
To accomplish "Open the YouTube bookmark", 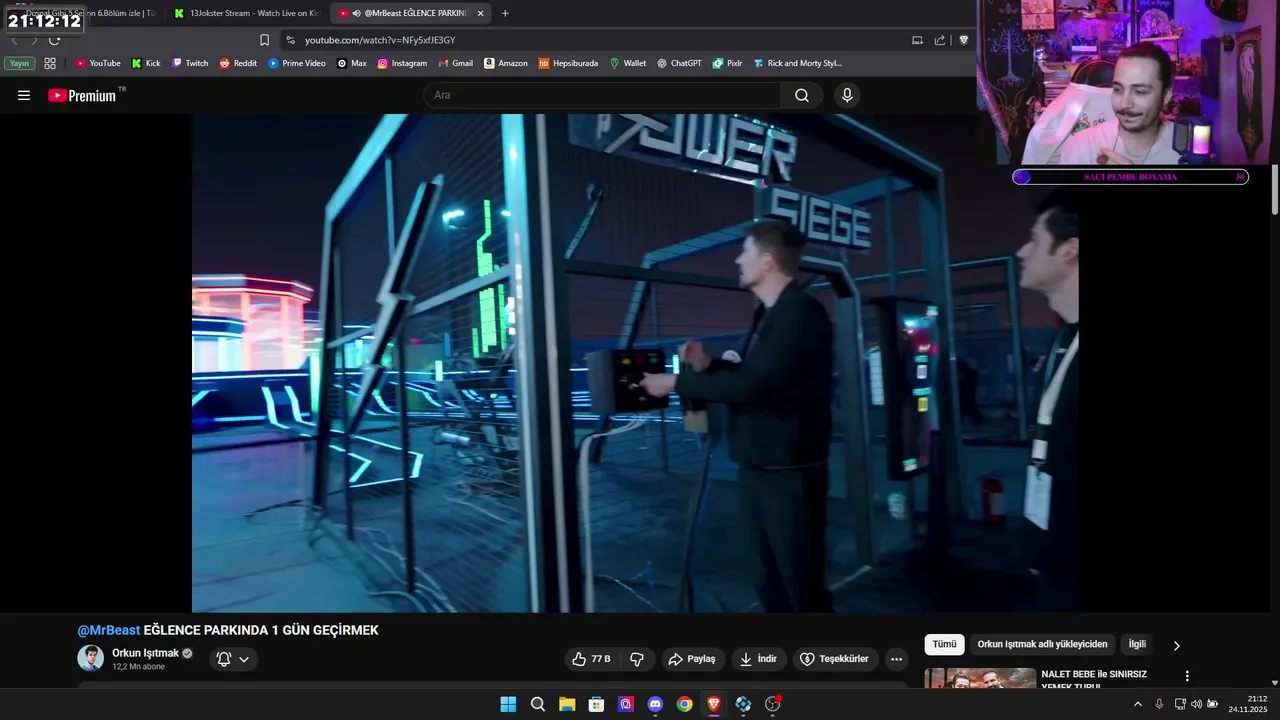I will point(98,63).
